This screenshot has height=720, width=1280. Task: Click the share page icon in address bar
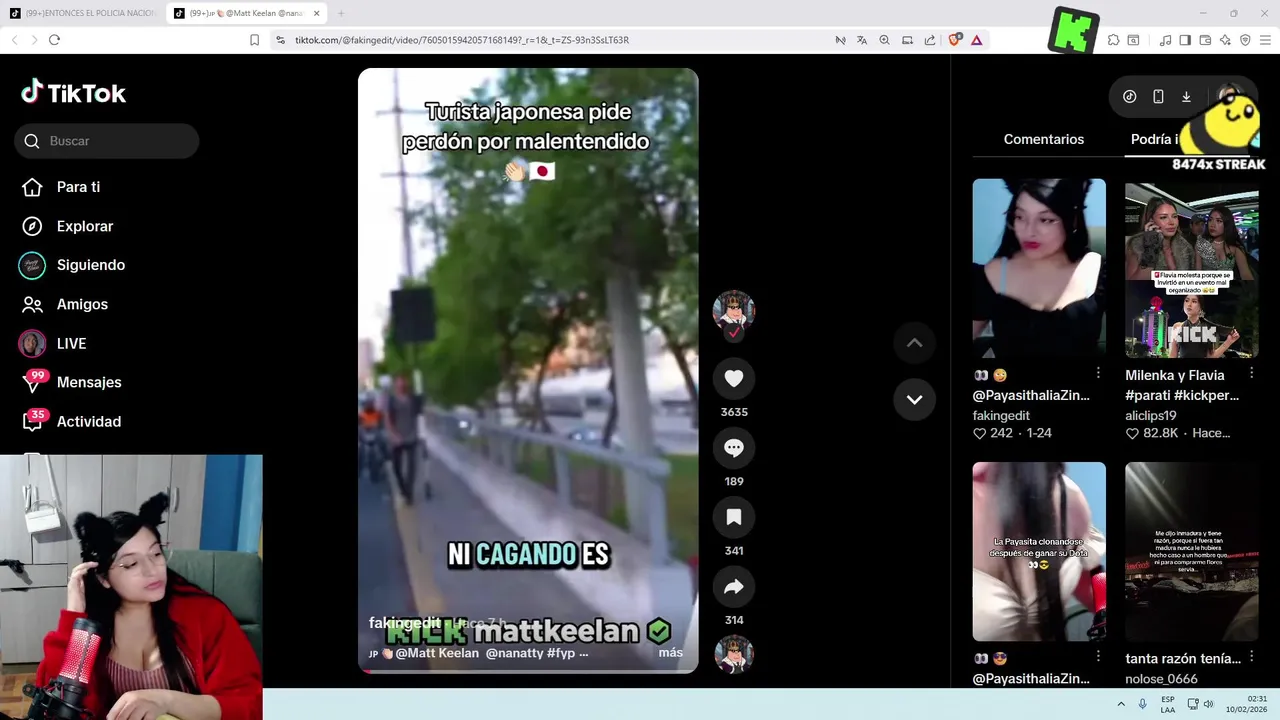pyautogui.click(x=930, y=40)
